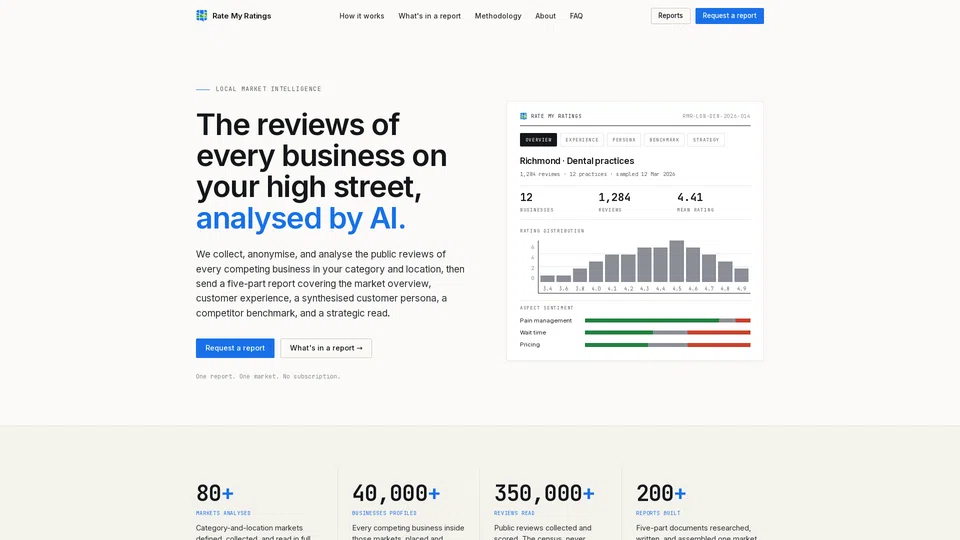The height and width of the screenshot is (540, 960).
Task: Click the small logo in the report card header
Action: click(523, 116)
